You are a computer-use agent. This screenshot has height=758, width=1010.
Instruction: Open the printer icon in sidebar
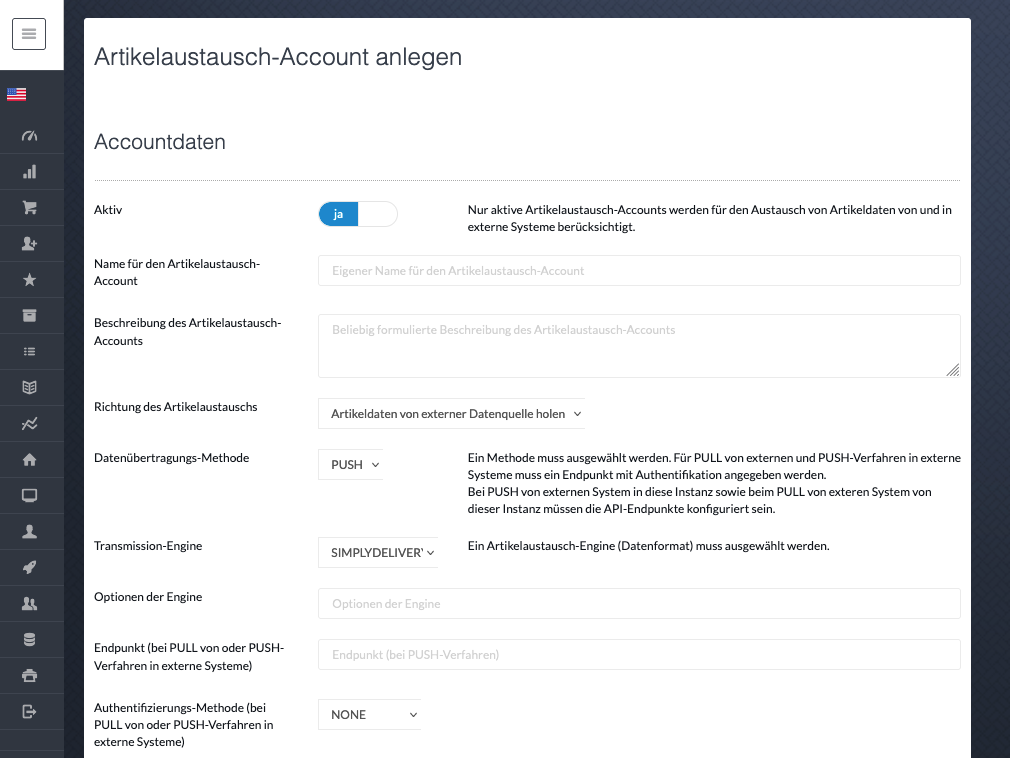click(30, 676)
